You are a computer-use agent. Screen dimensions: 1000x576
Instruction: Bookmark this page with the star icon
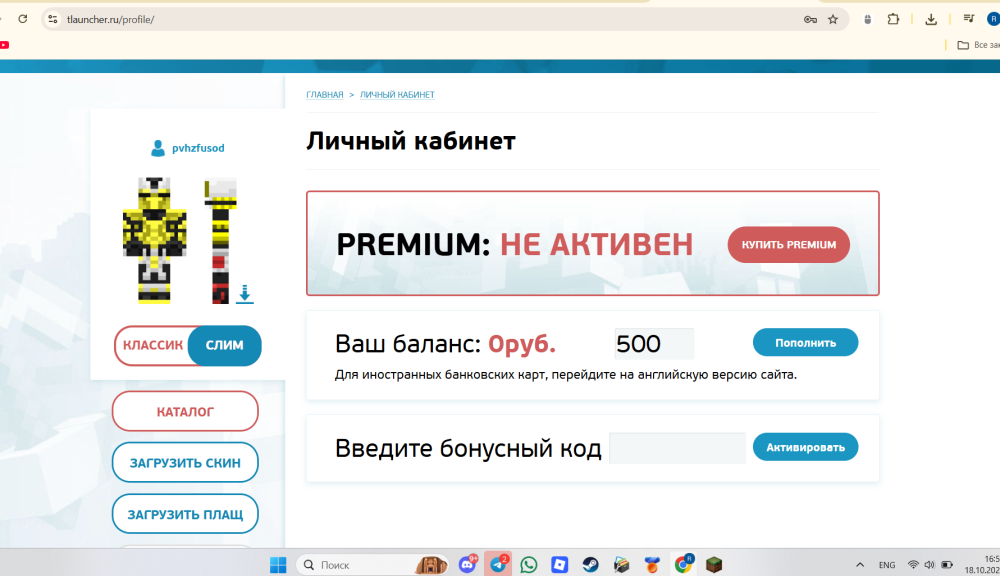(833, 20)
